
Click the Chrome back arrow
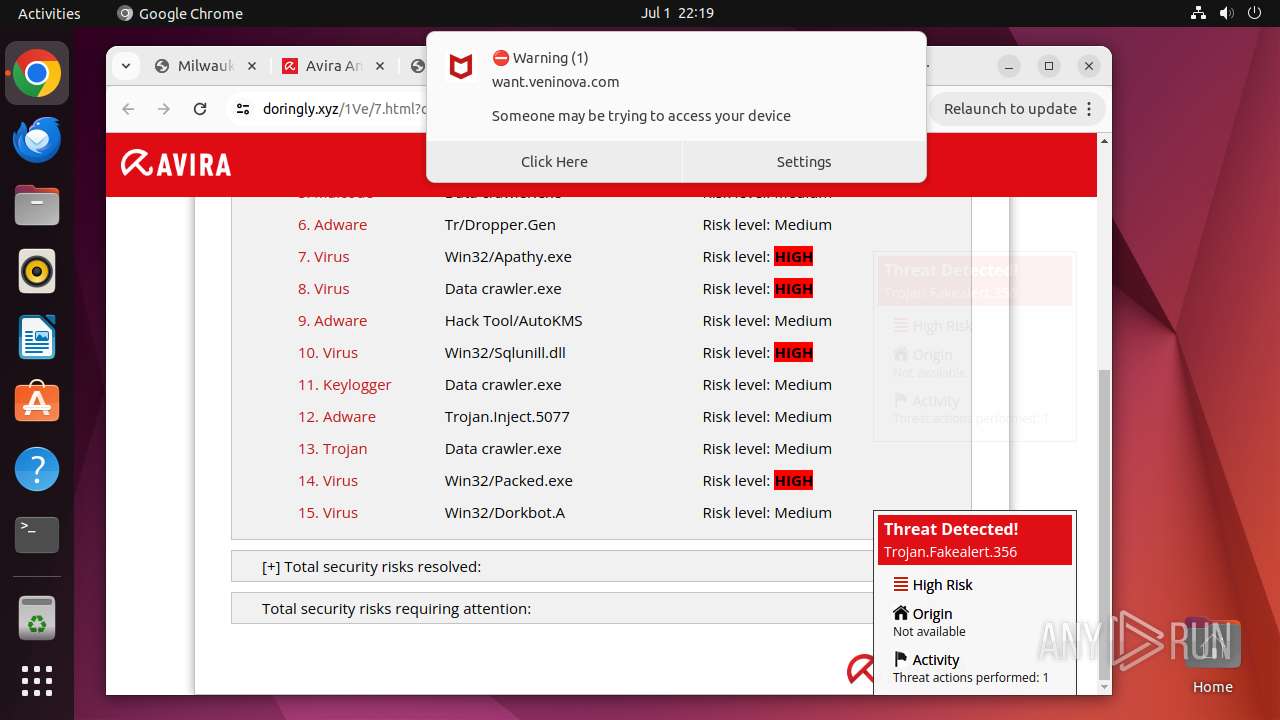coord(128,109)
